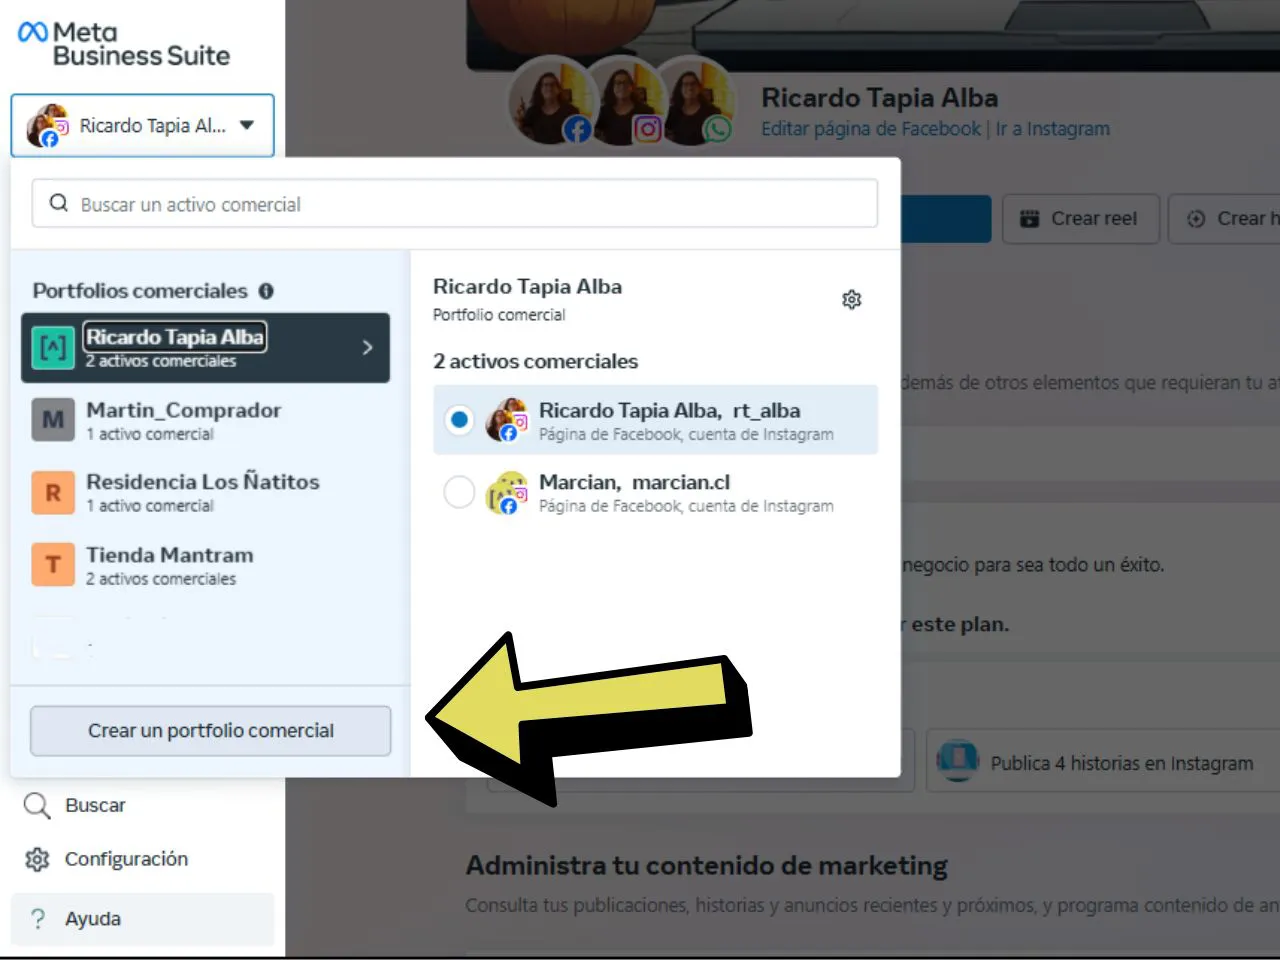This screenshot has height=960, width=1280.
Task: Select the Ricardo Tapia Alba portfolio row
Action: [x=205, y=347]
